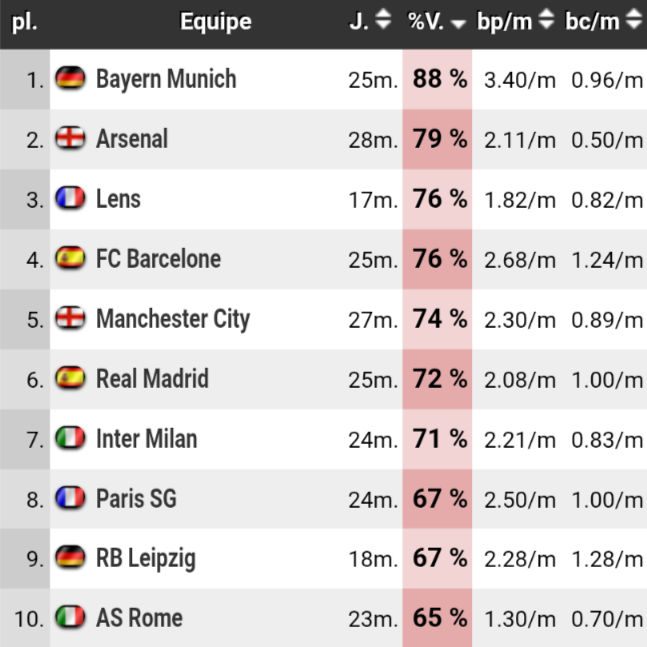The width and height of the screenshot is (647, 647).
Task: Click the Equipe column header
Action: pyautogui.click(x=215, y=21)
